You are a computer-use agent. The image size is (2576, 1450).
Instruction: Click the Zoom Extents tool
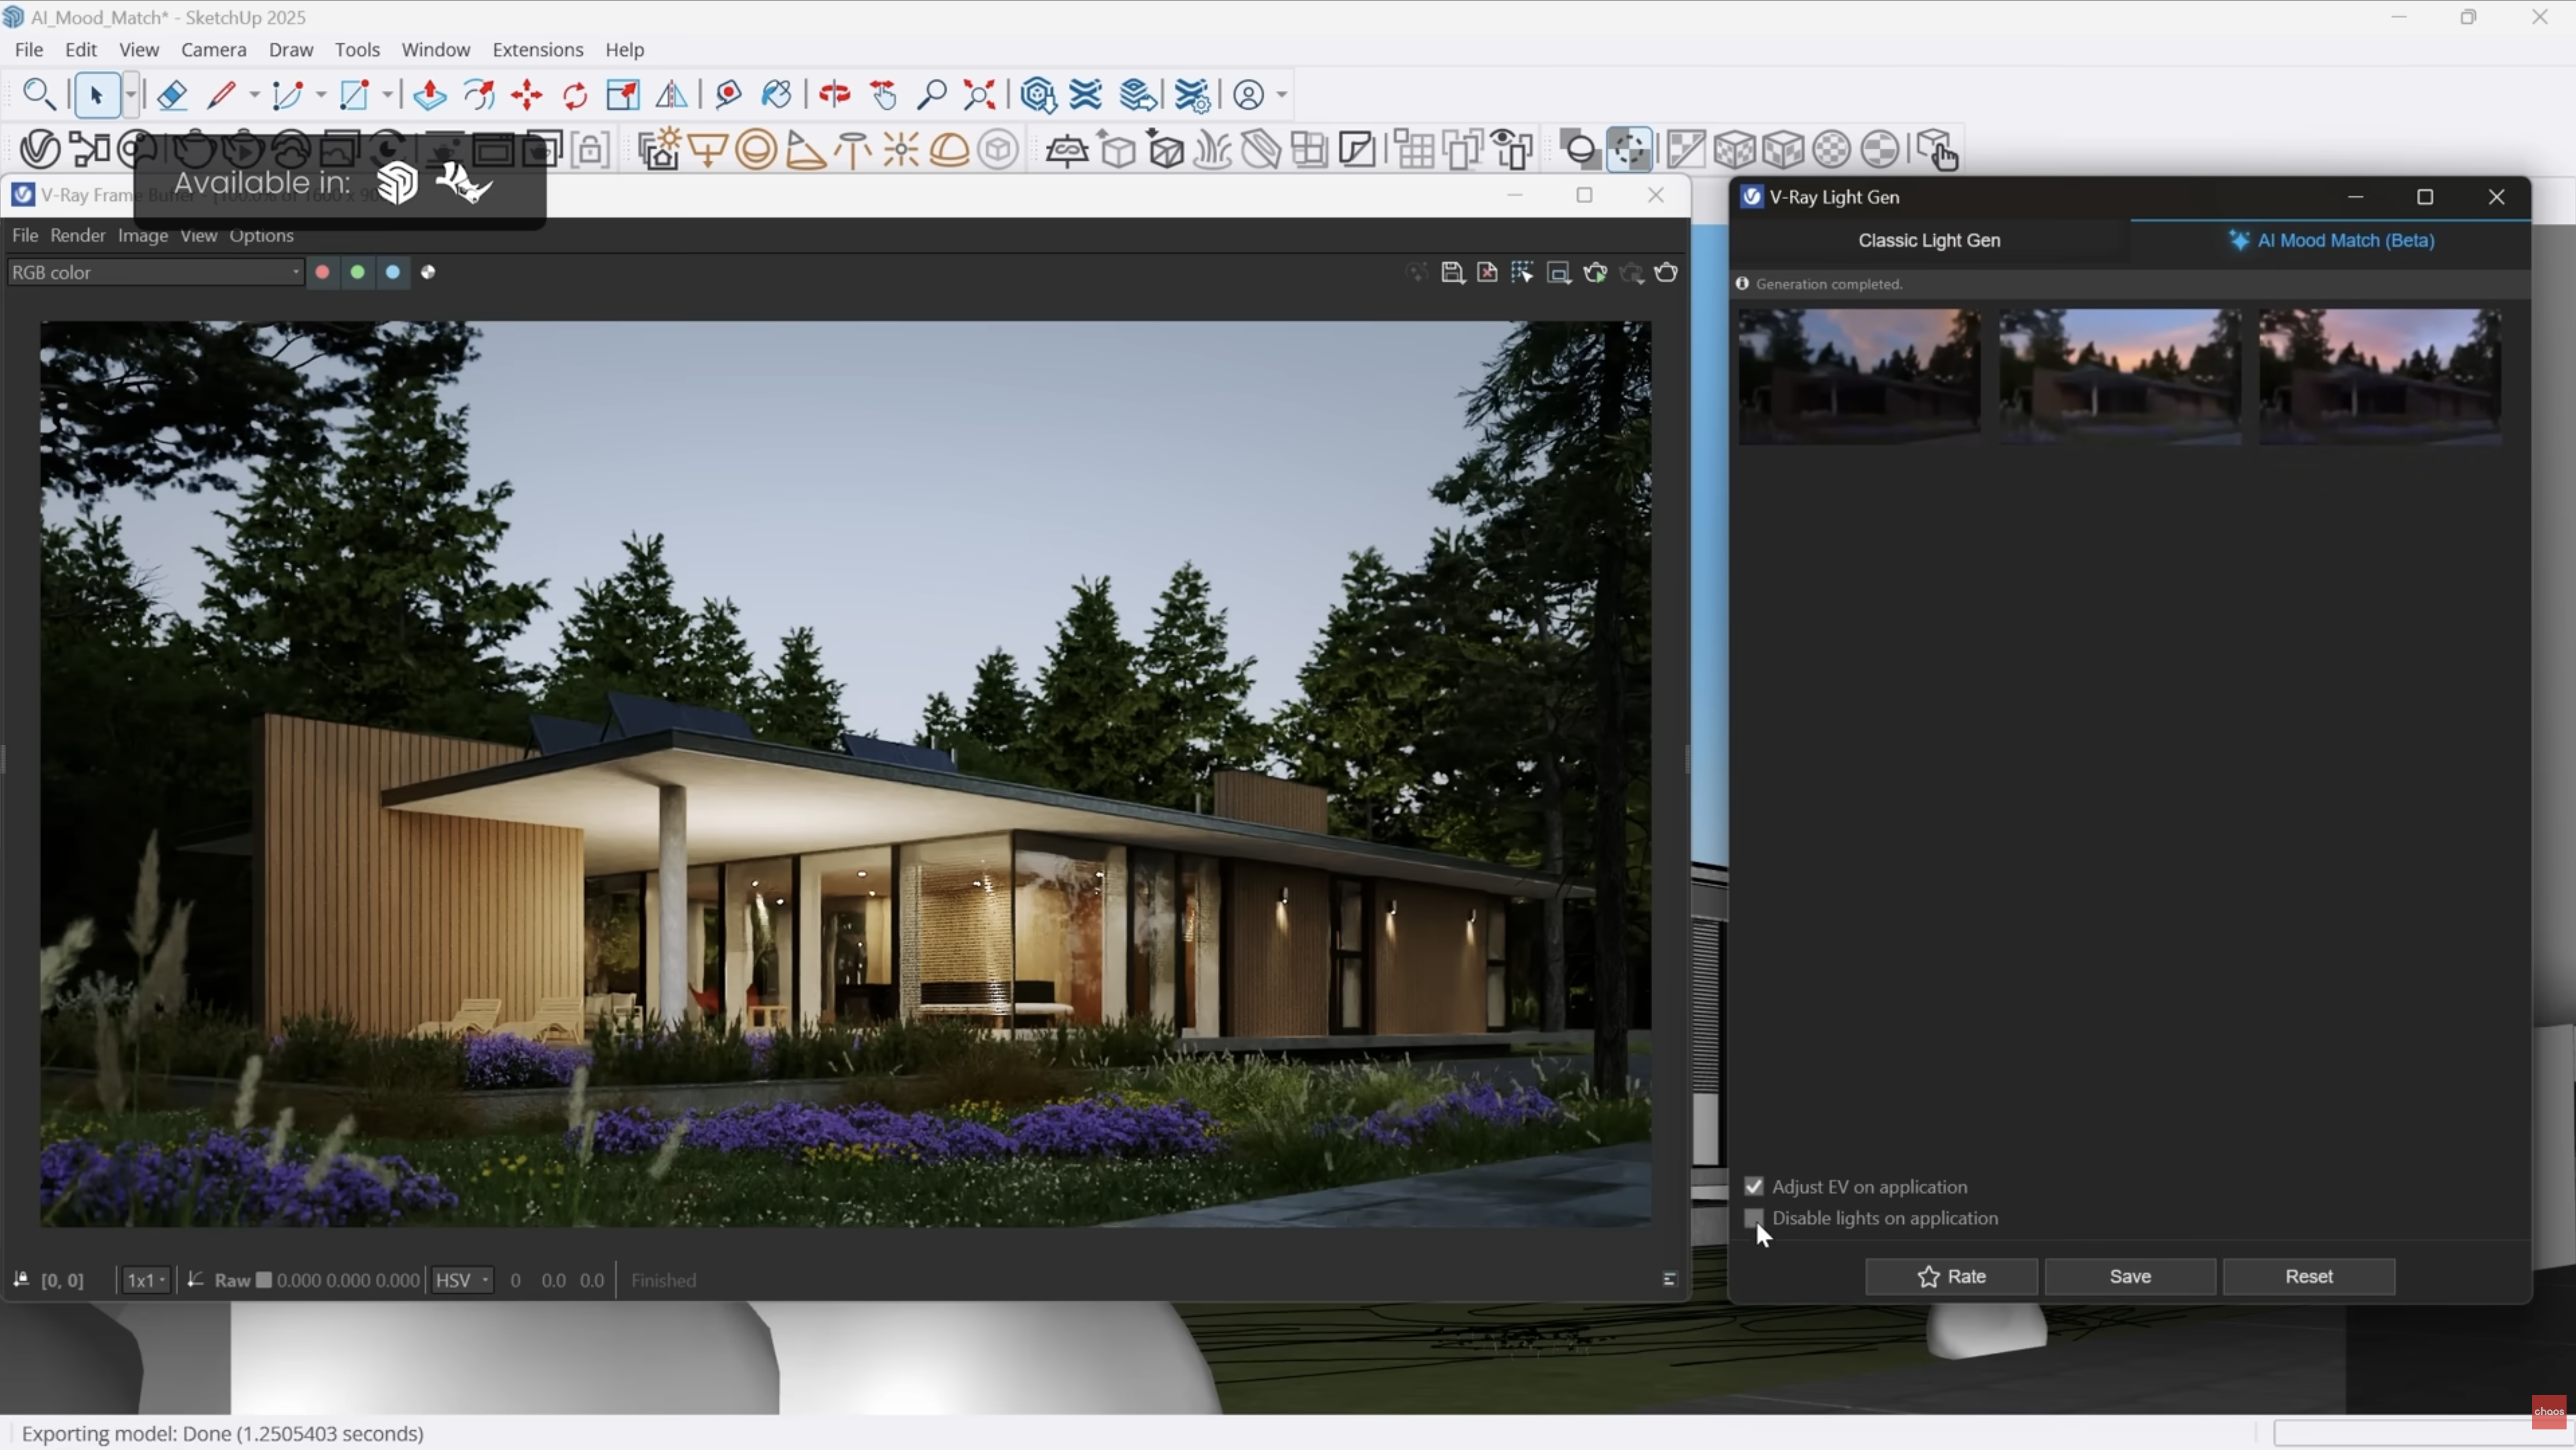(x=980, y=95)
